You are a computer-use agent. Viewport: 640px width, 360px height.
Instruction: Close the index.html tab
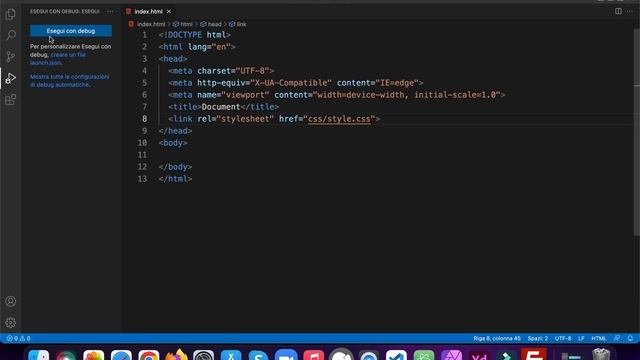pyautogui.click(x=169, y=11)
